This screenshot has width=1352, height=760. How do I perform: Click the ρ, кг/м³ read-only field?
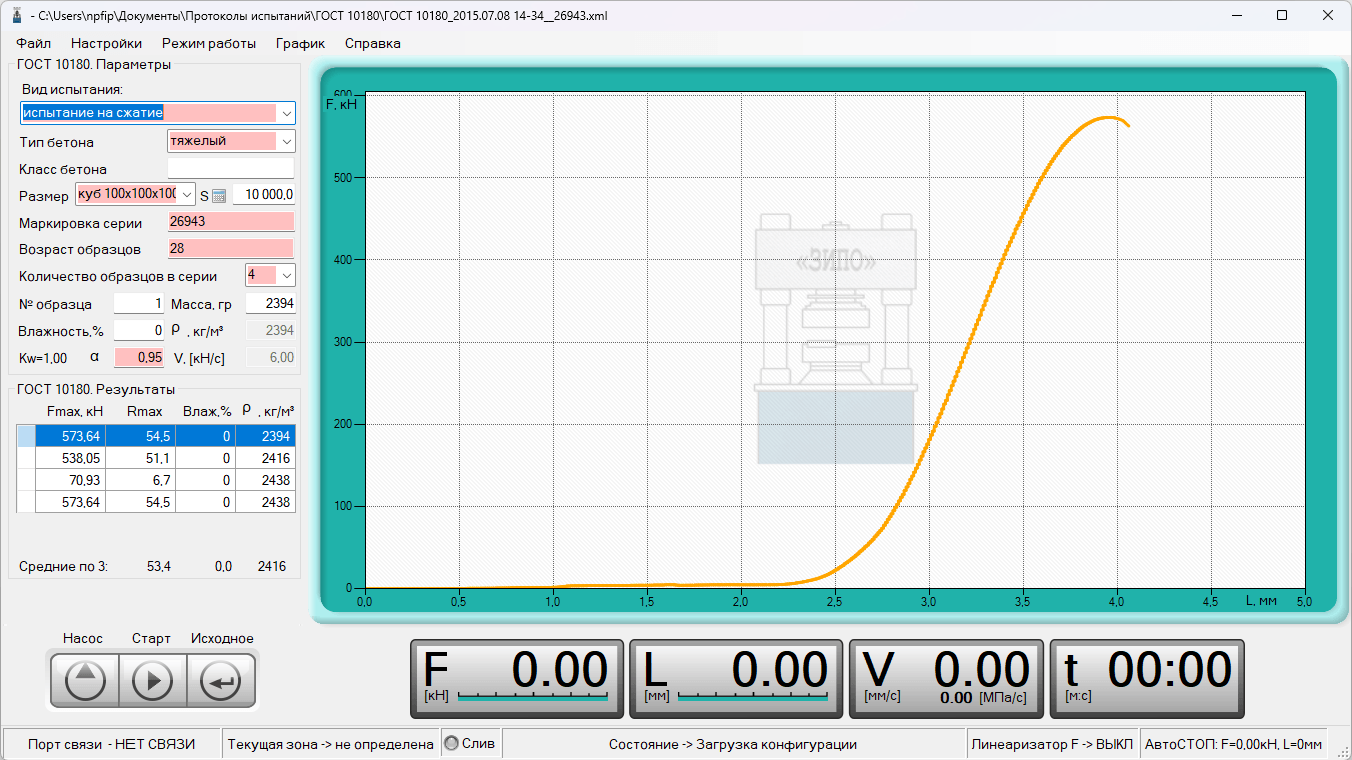tap(270, 330)
